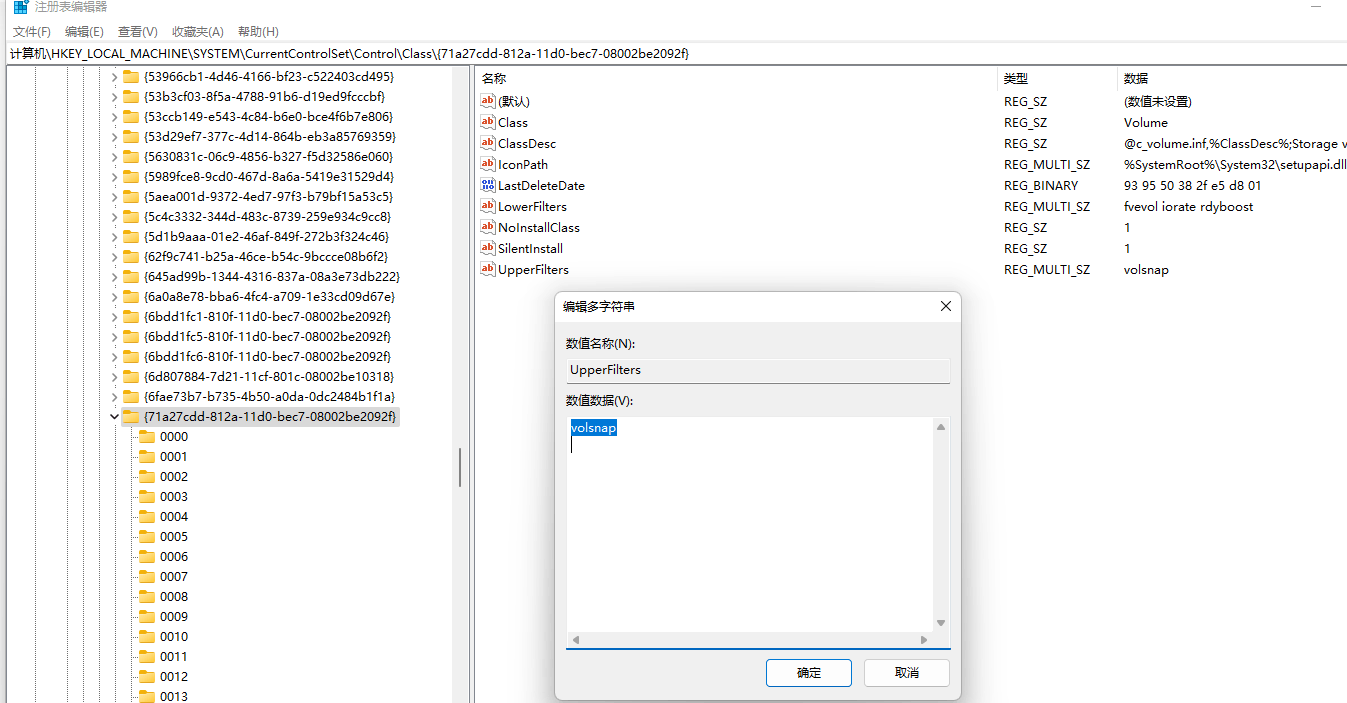Expand the {6fae73b7-b735-4b50-a0da-0dc2484b1f1a} key

[x=114, y=397]
